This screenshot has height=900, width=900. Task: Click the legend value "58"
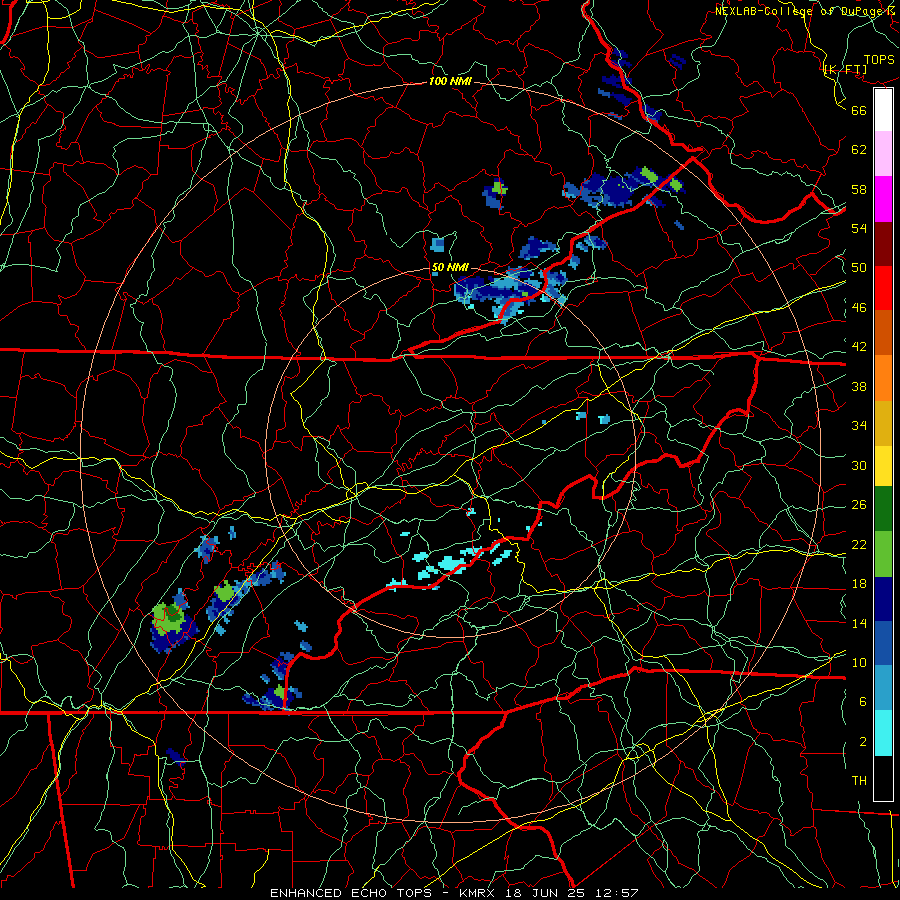(x=859, y=189)
